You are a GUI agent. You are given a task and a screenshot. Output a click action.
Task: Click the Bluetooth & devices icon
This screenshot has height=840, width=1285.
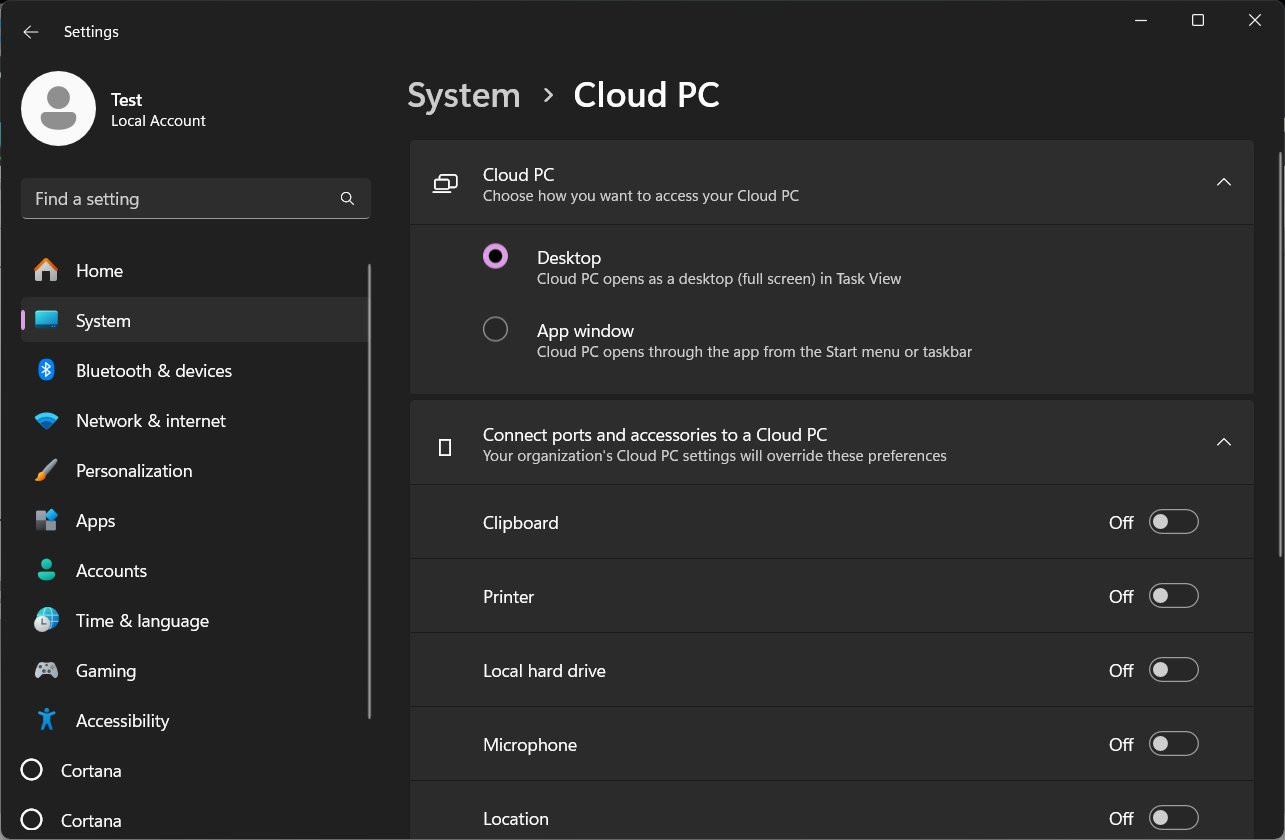click(45, 370)
